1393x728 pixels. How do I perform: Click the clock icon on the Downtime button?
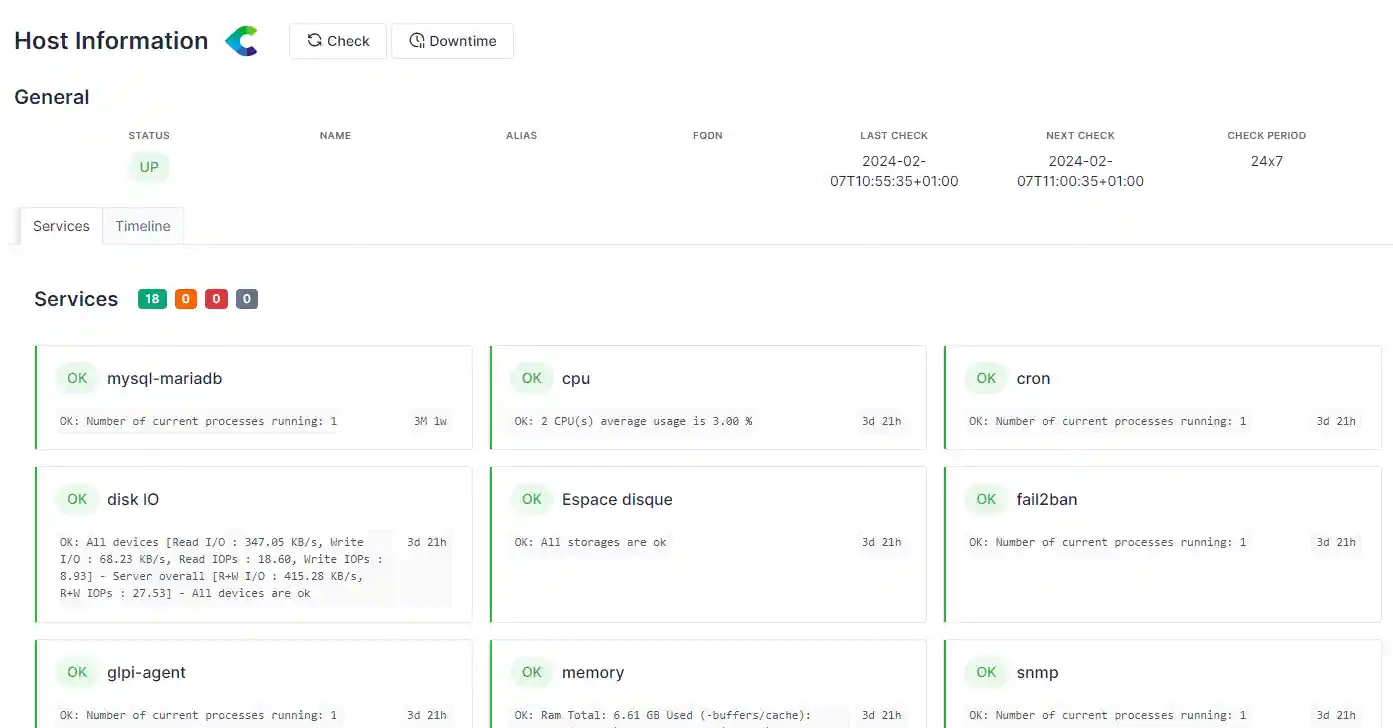pos(417,41)
